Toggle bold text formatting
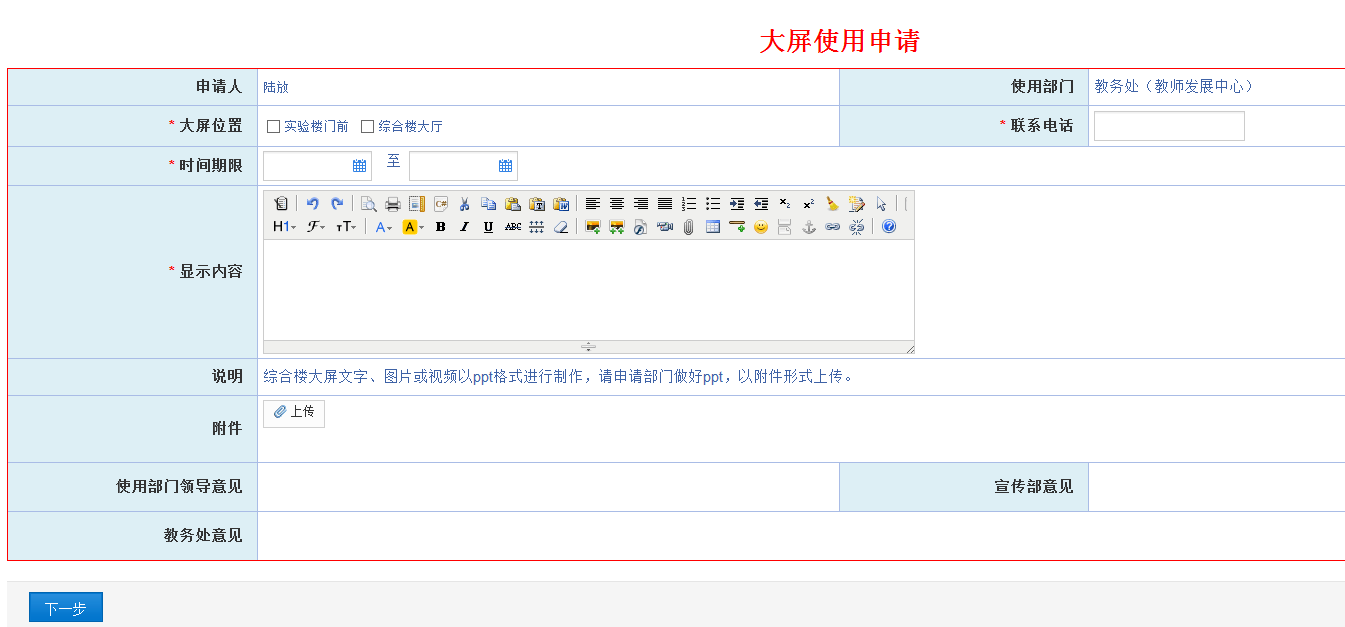Image resolution: width=1345 pixels, height=627 pixels. (x=440, y=227)
